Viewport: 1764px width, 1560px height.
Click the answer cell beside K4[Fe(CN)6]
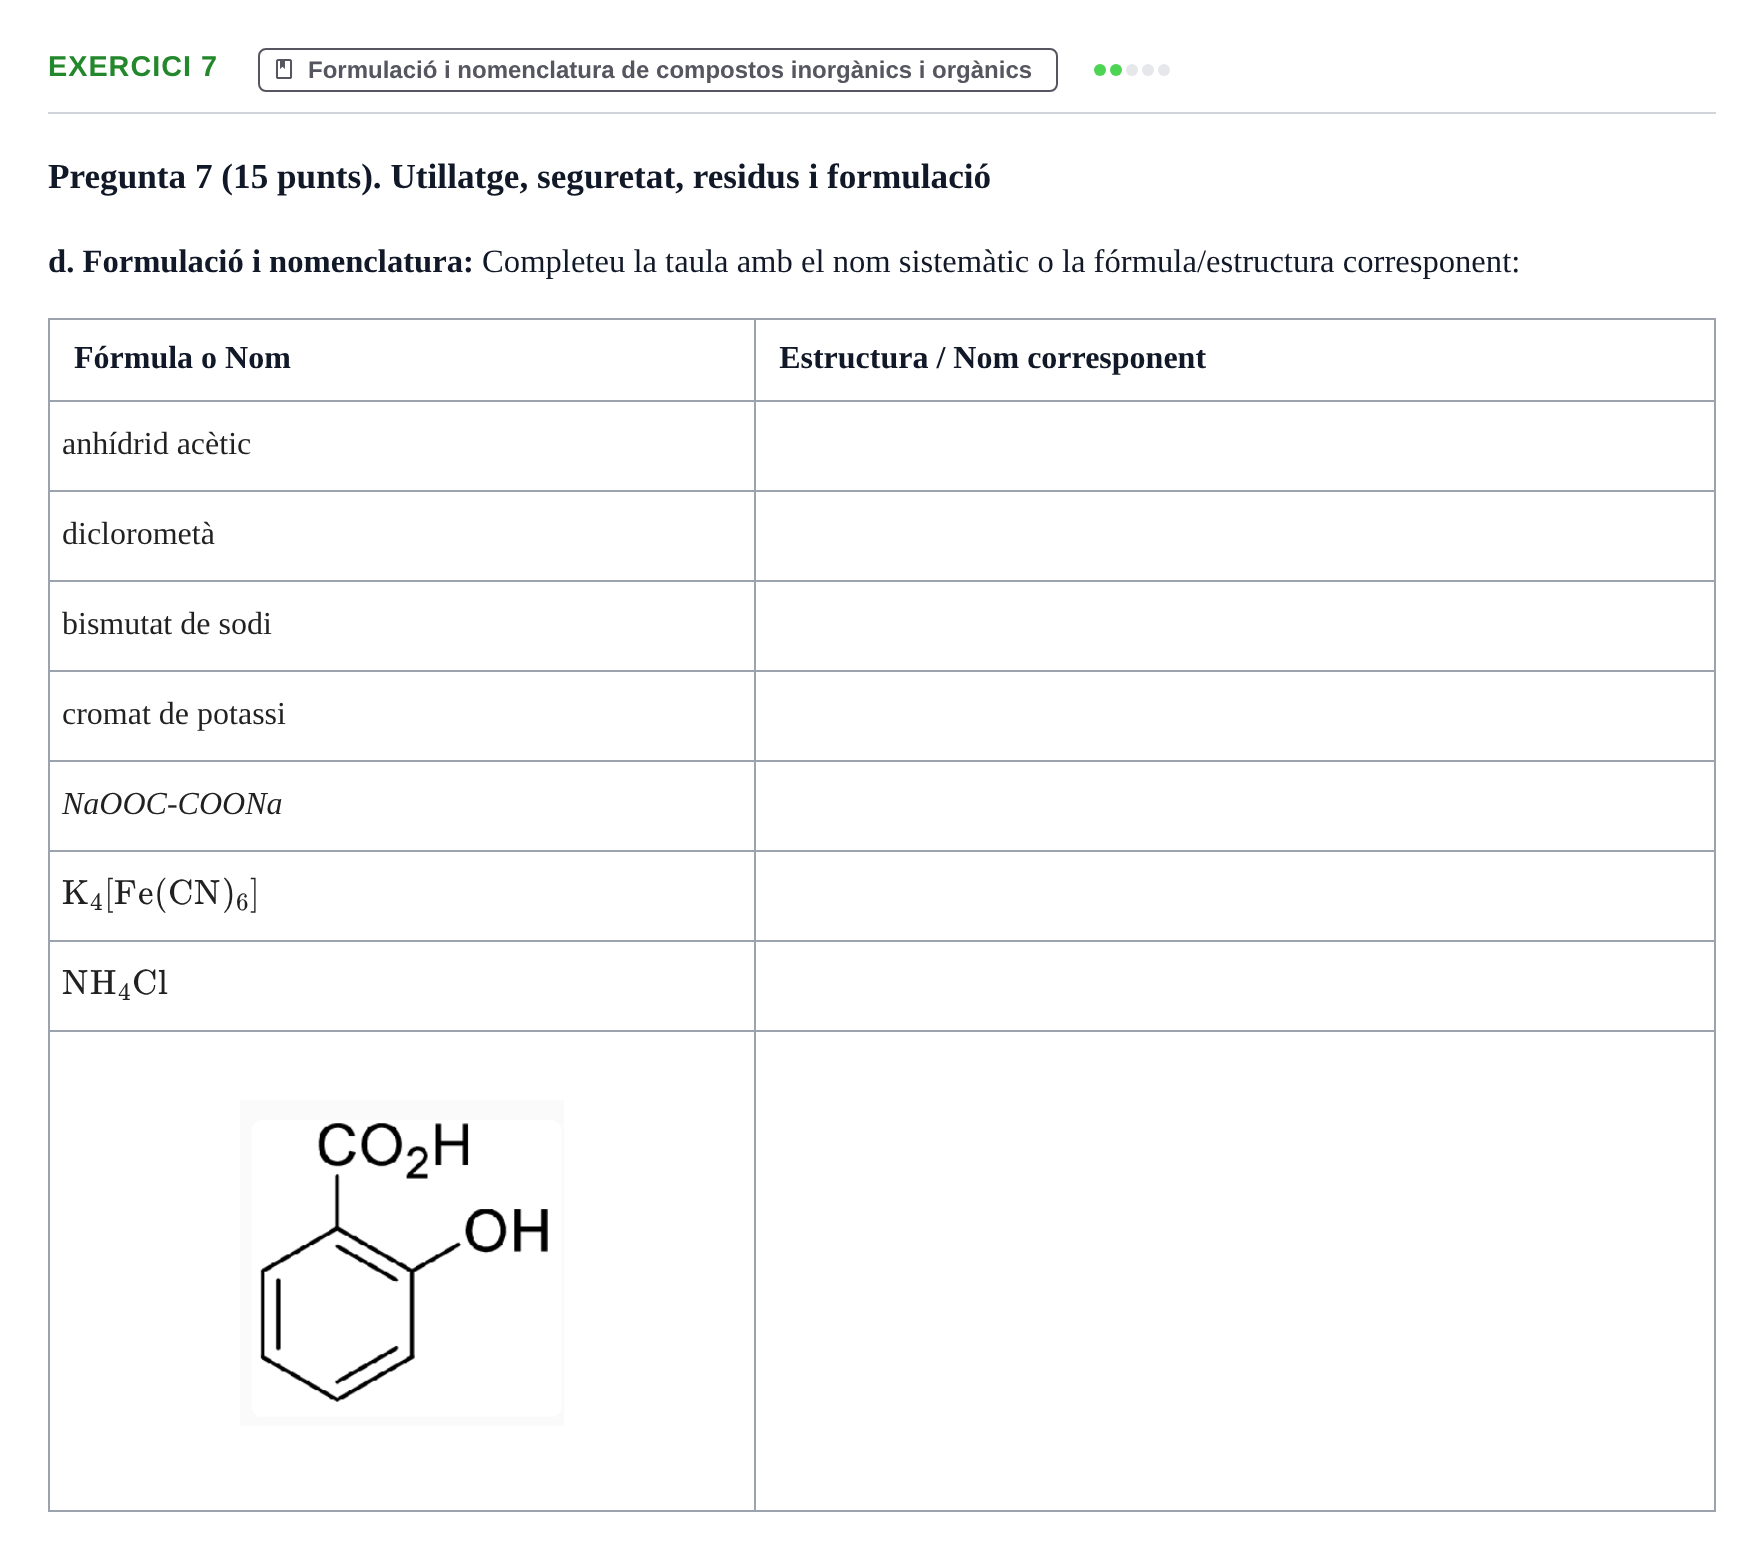(x=1235, y=896)
